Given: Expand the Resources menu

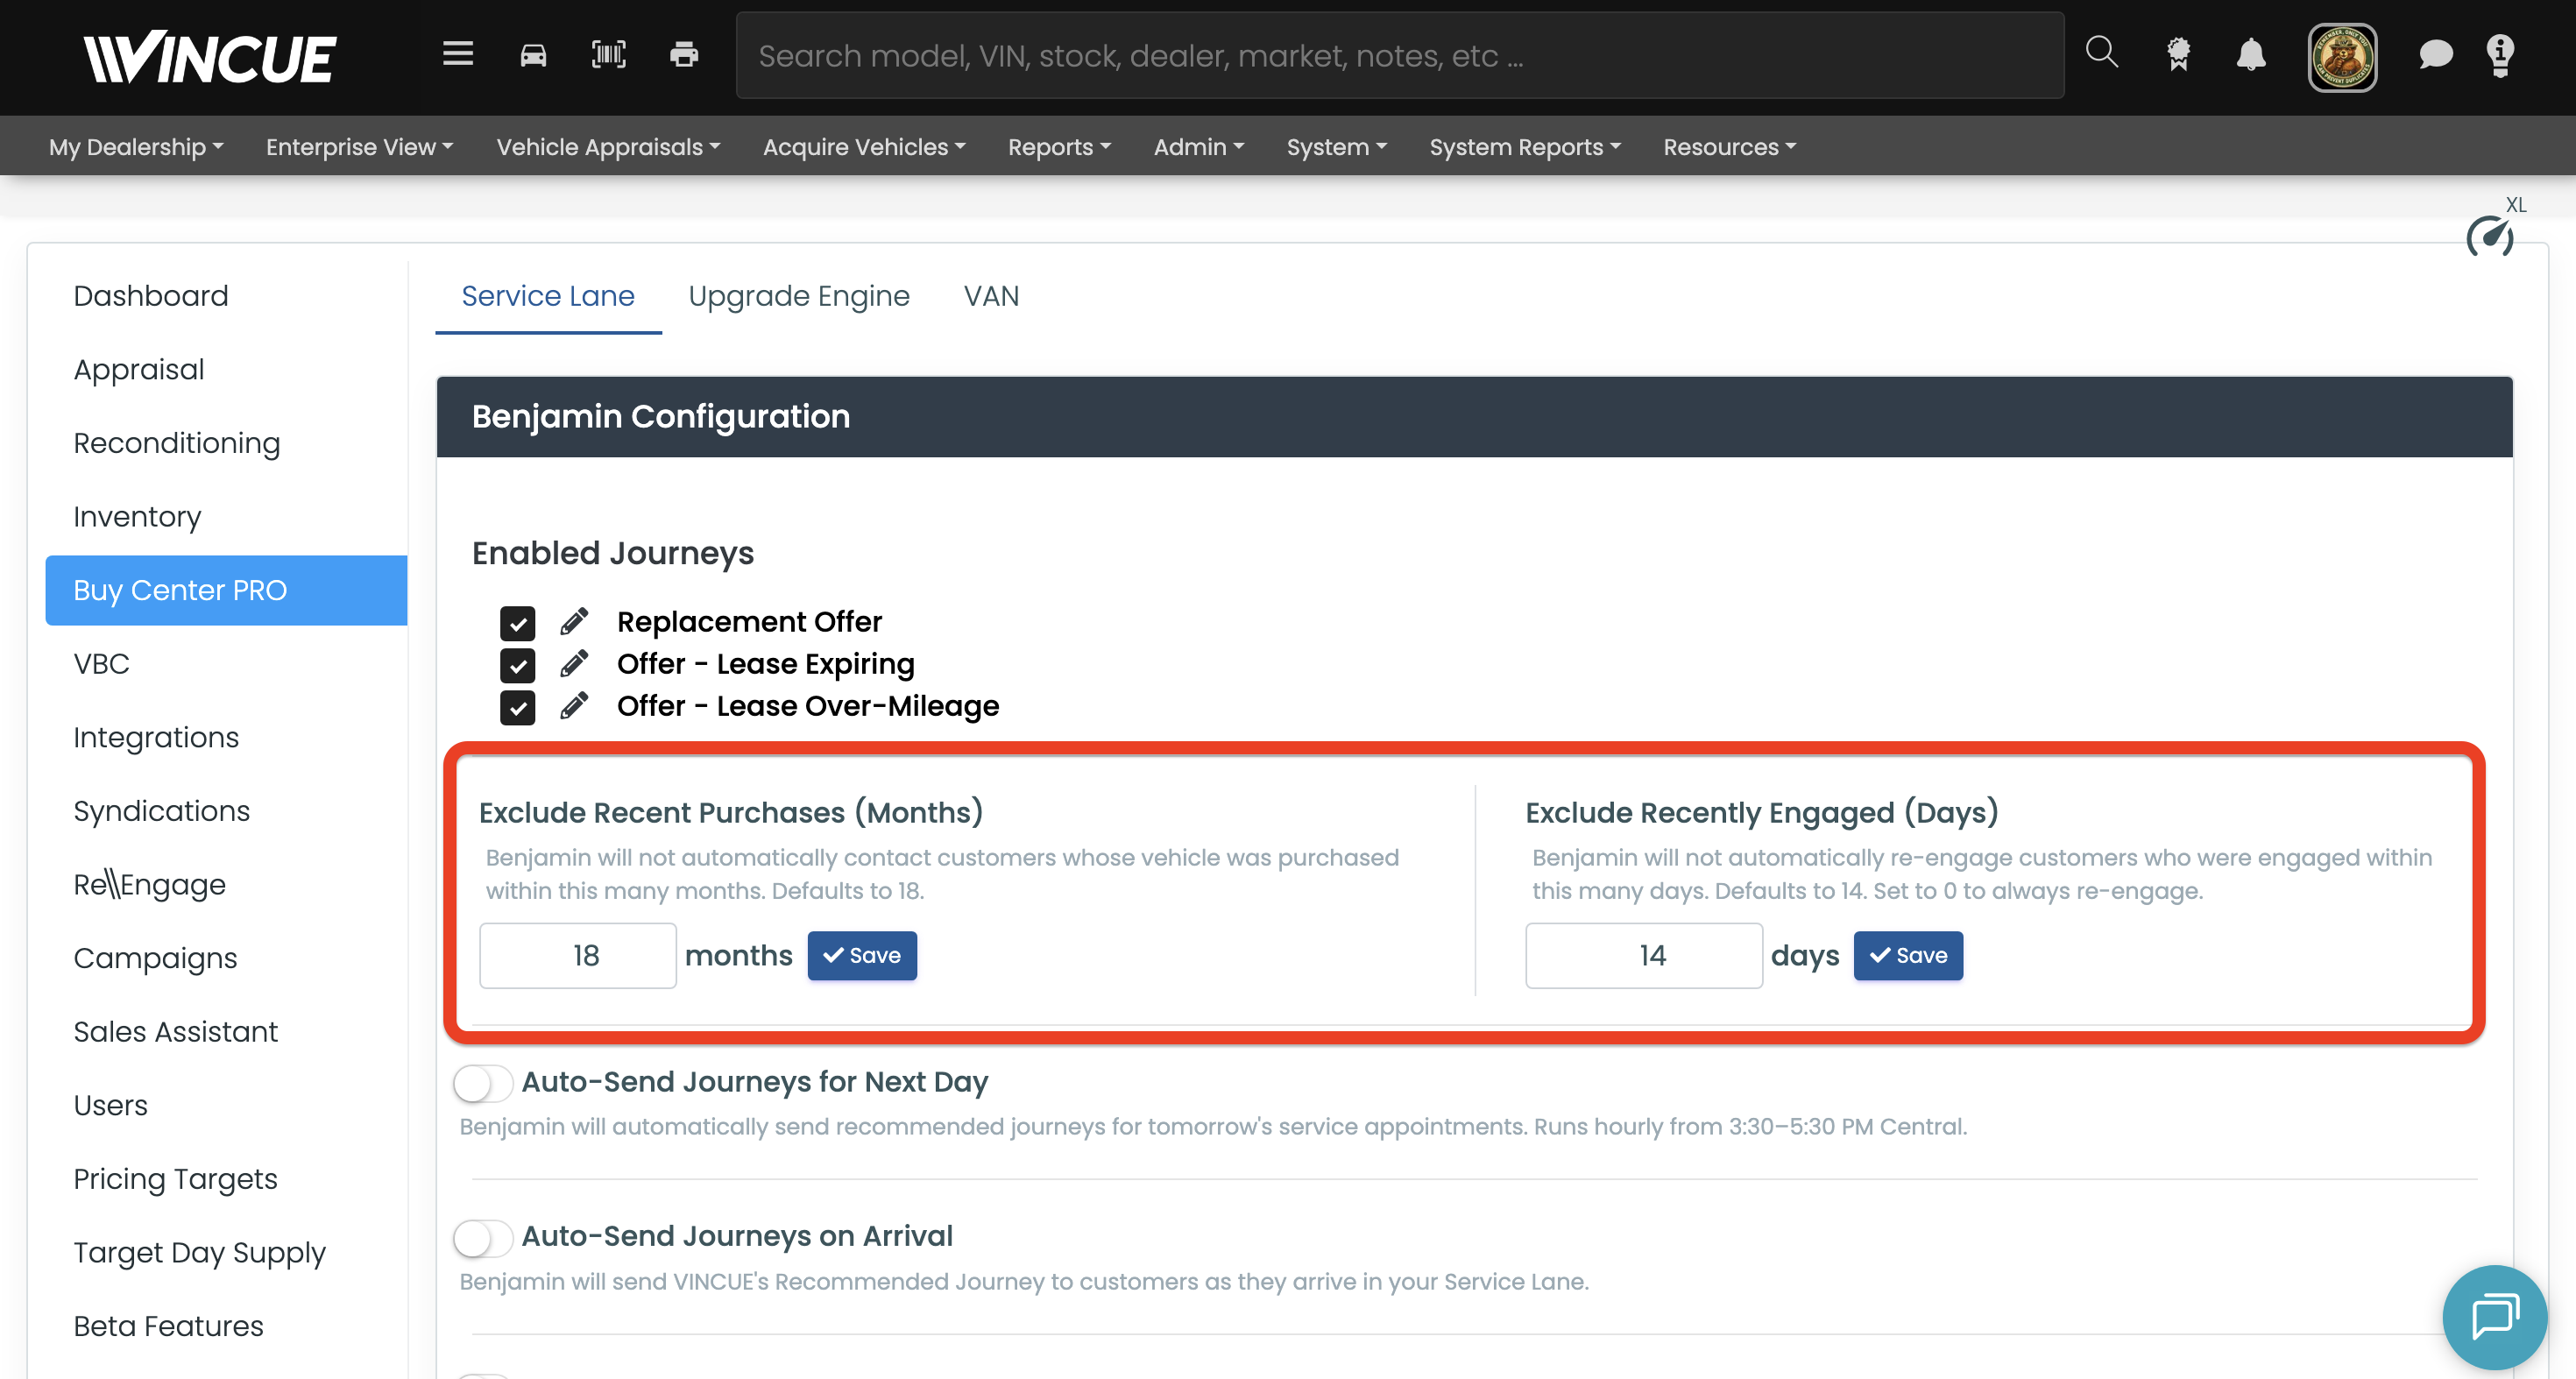Looking at the screenshot, I should tap(1729, 147).
